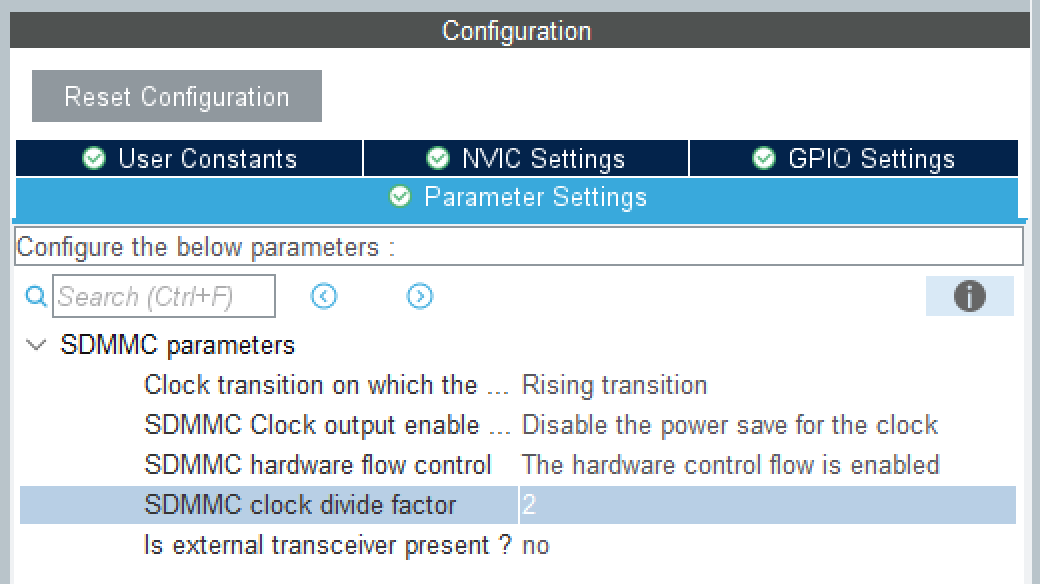Screen dimensions: 1040x584
Task: Click the green check on Parameter Settings
Action: (x=400, y=197)
